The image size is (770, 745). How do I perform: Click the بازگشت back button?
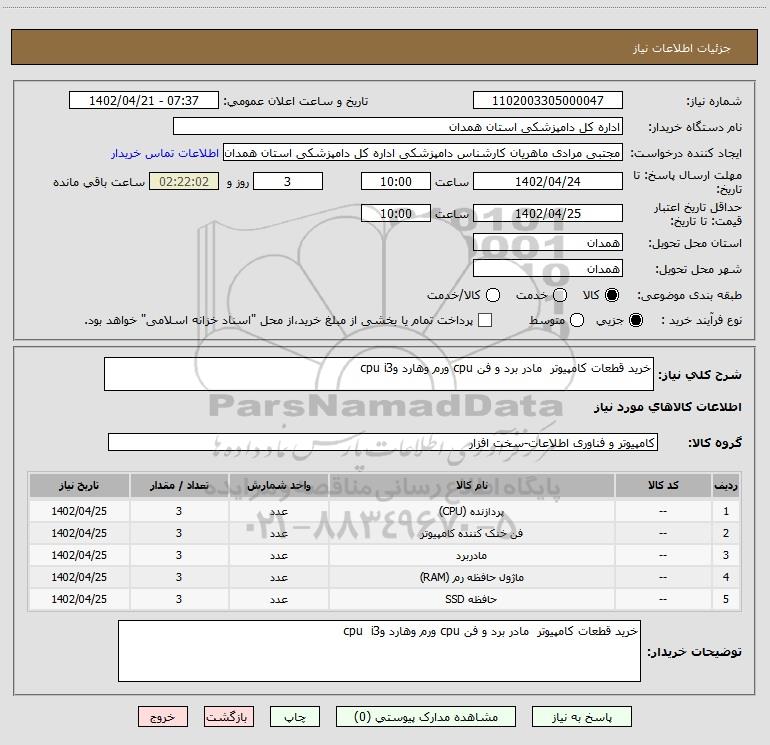229,717
